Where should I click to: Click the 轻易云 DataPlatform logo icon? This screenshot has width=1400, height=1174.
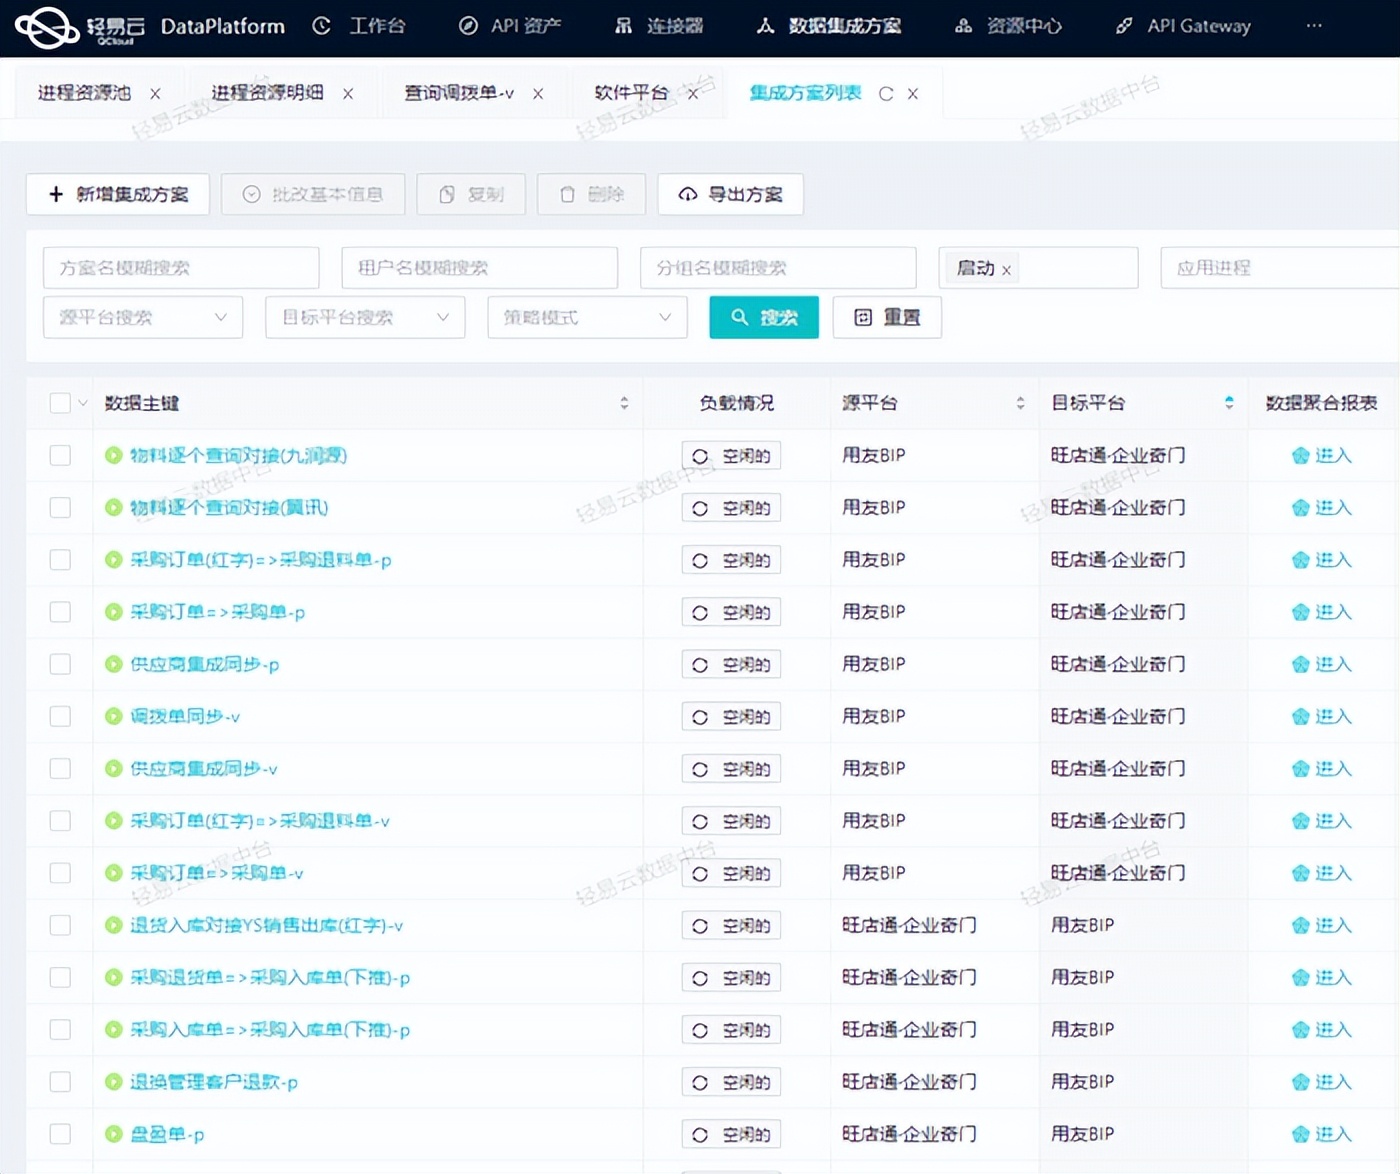47,27
